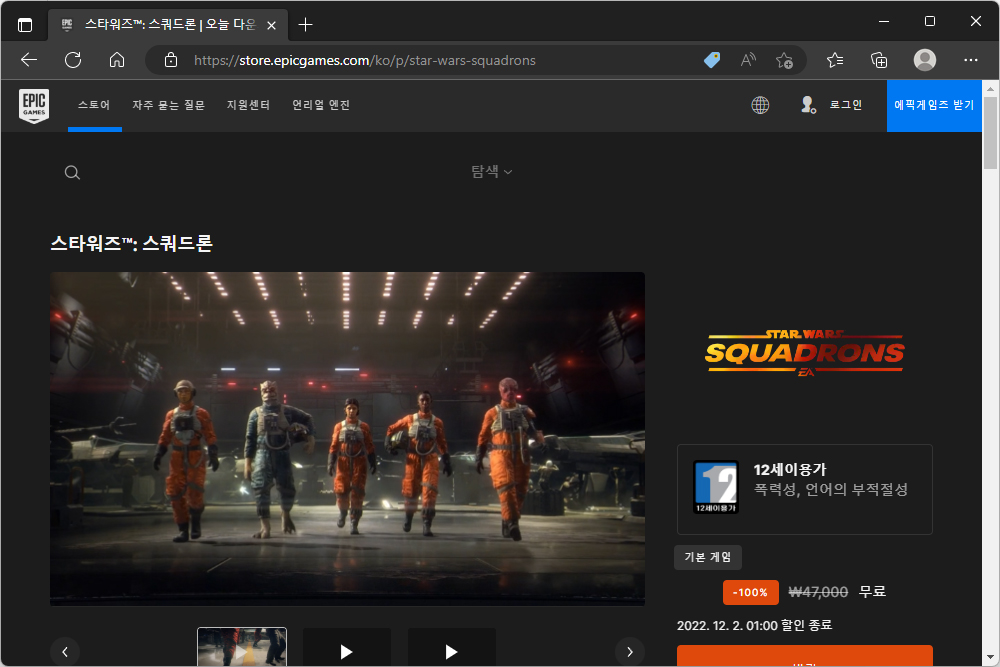Open the browser home page
Image resolution: width=1000 pixels, height=667 pixels.
[117, 61]
